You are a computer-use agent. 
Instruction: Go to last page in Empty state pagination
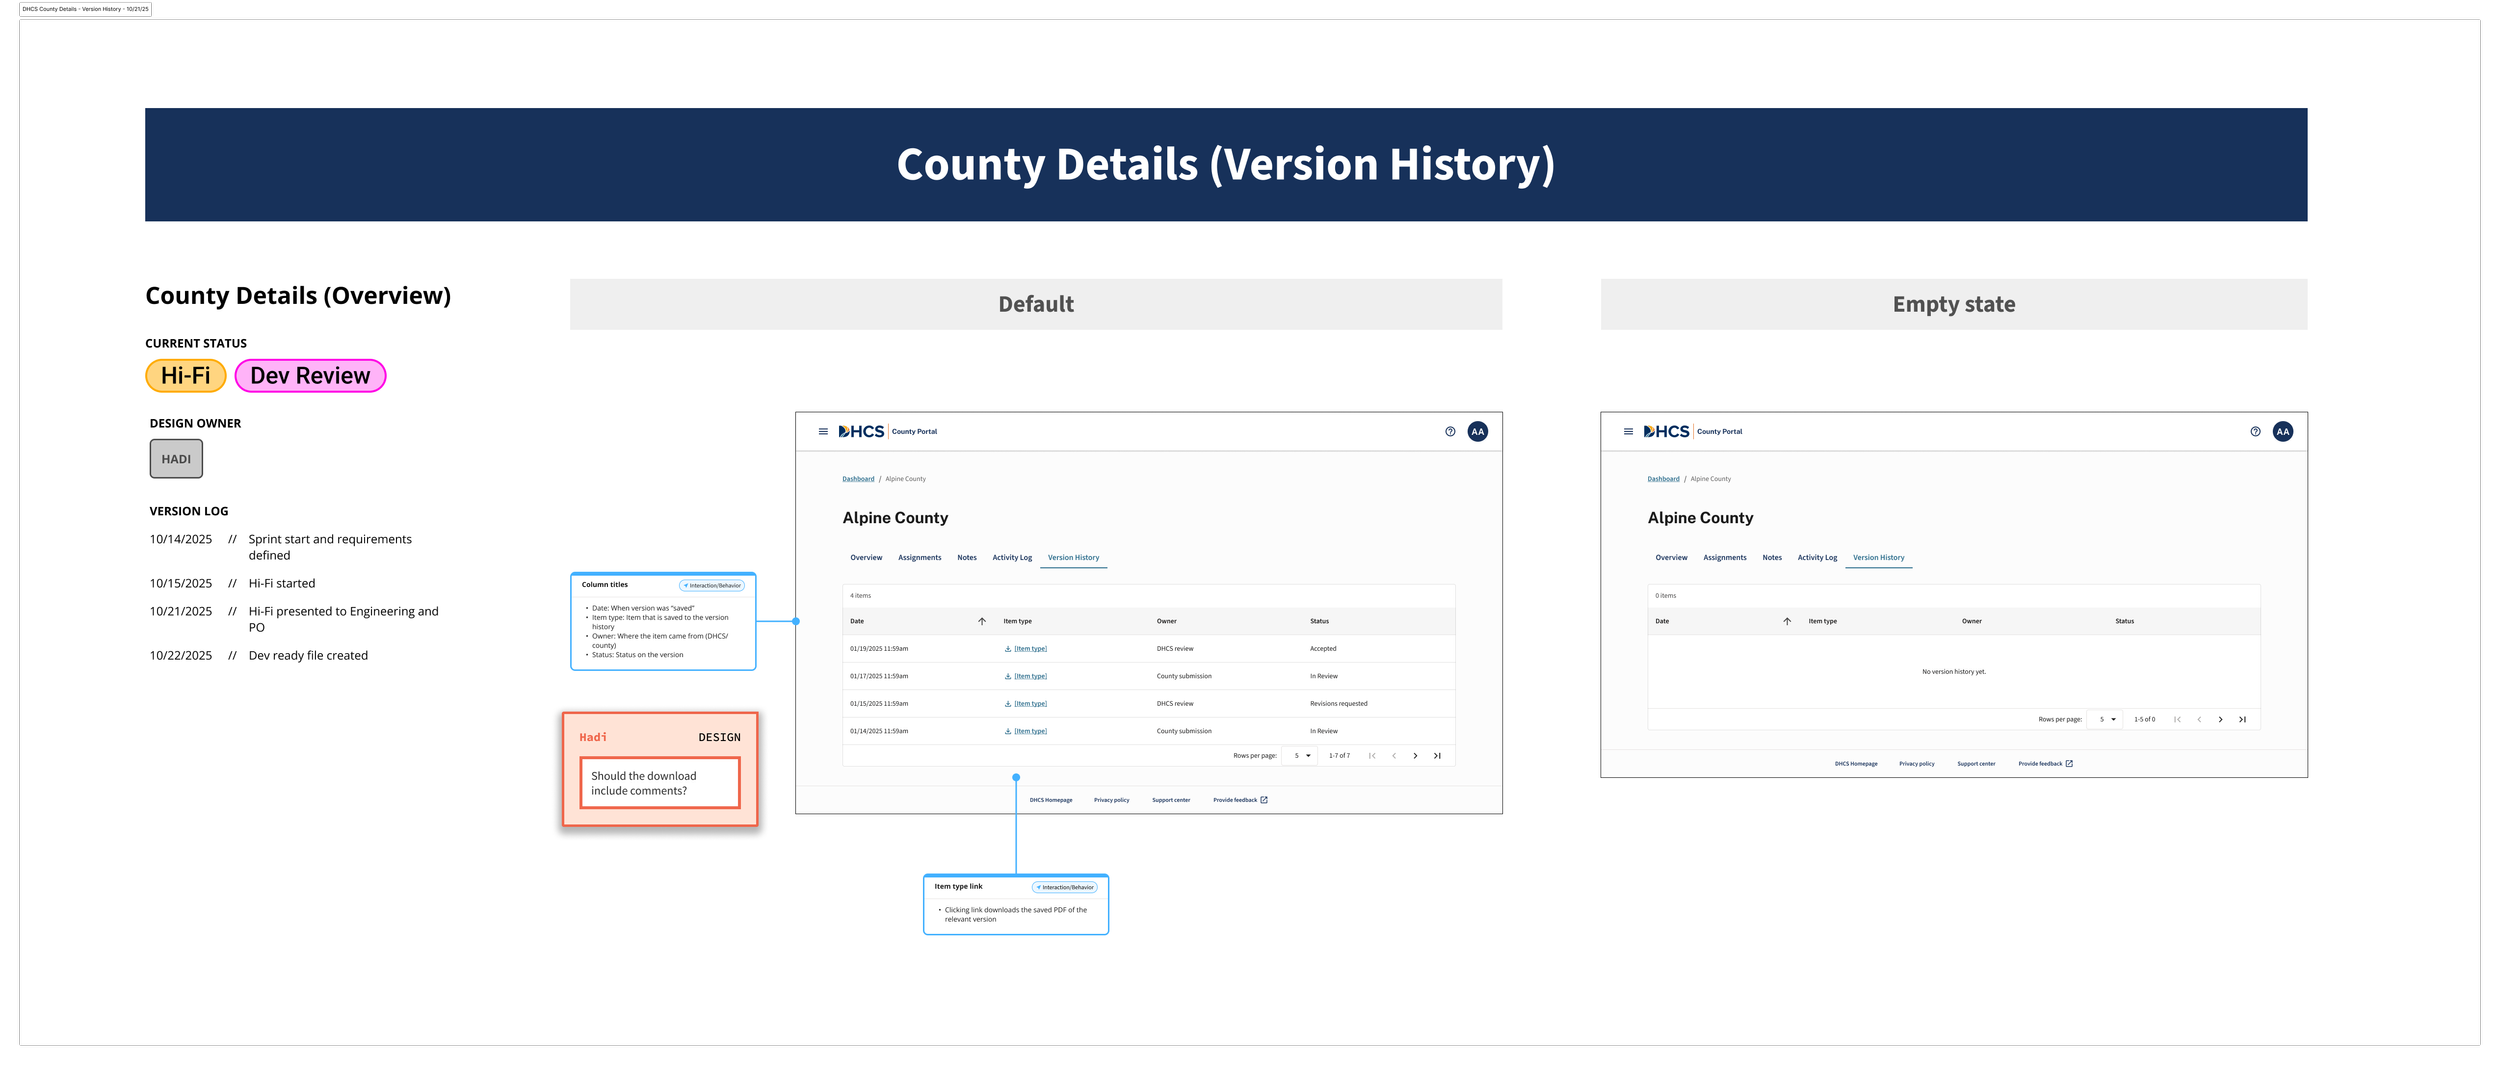tap(2242, 720)
